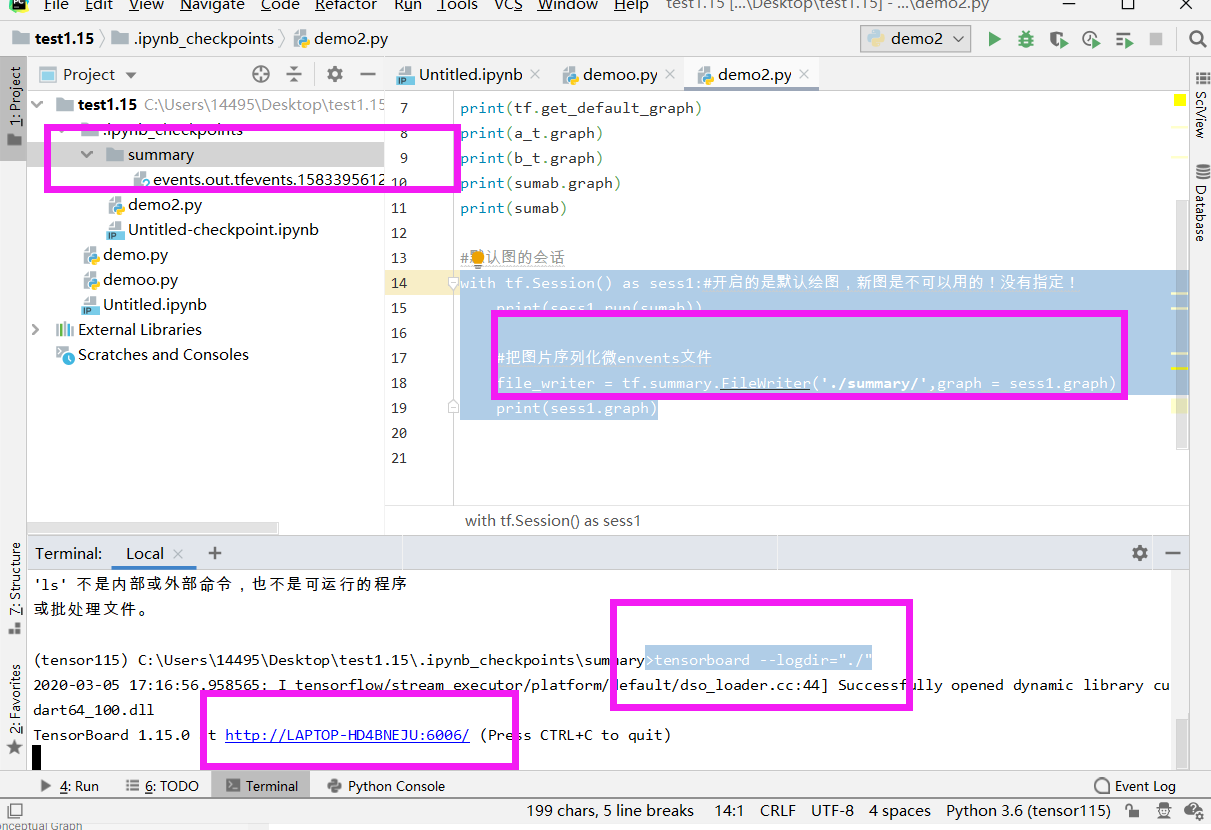
Task: Toggle fold end marker at line 19
Action: point(453,407)
